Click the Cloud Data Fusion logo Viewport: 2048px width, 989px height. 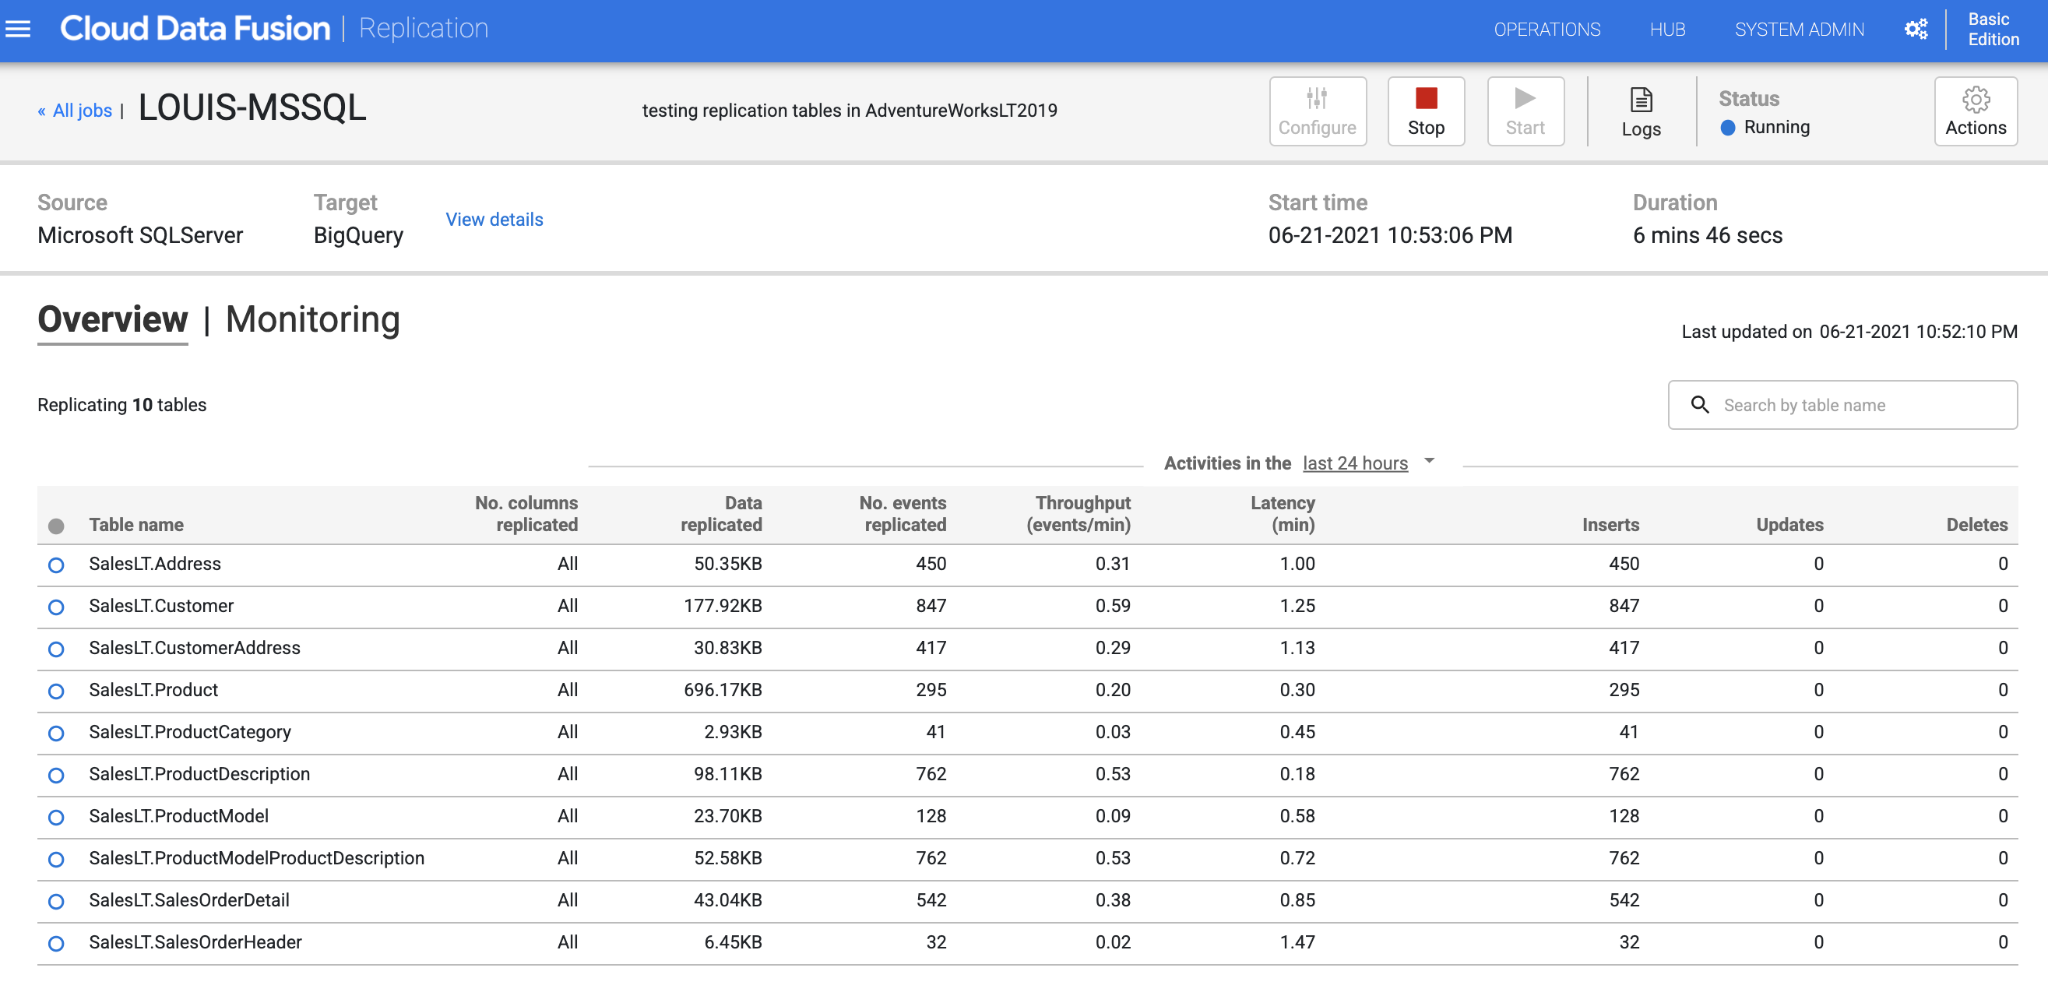[x=195, y=28]
